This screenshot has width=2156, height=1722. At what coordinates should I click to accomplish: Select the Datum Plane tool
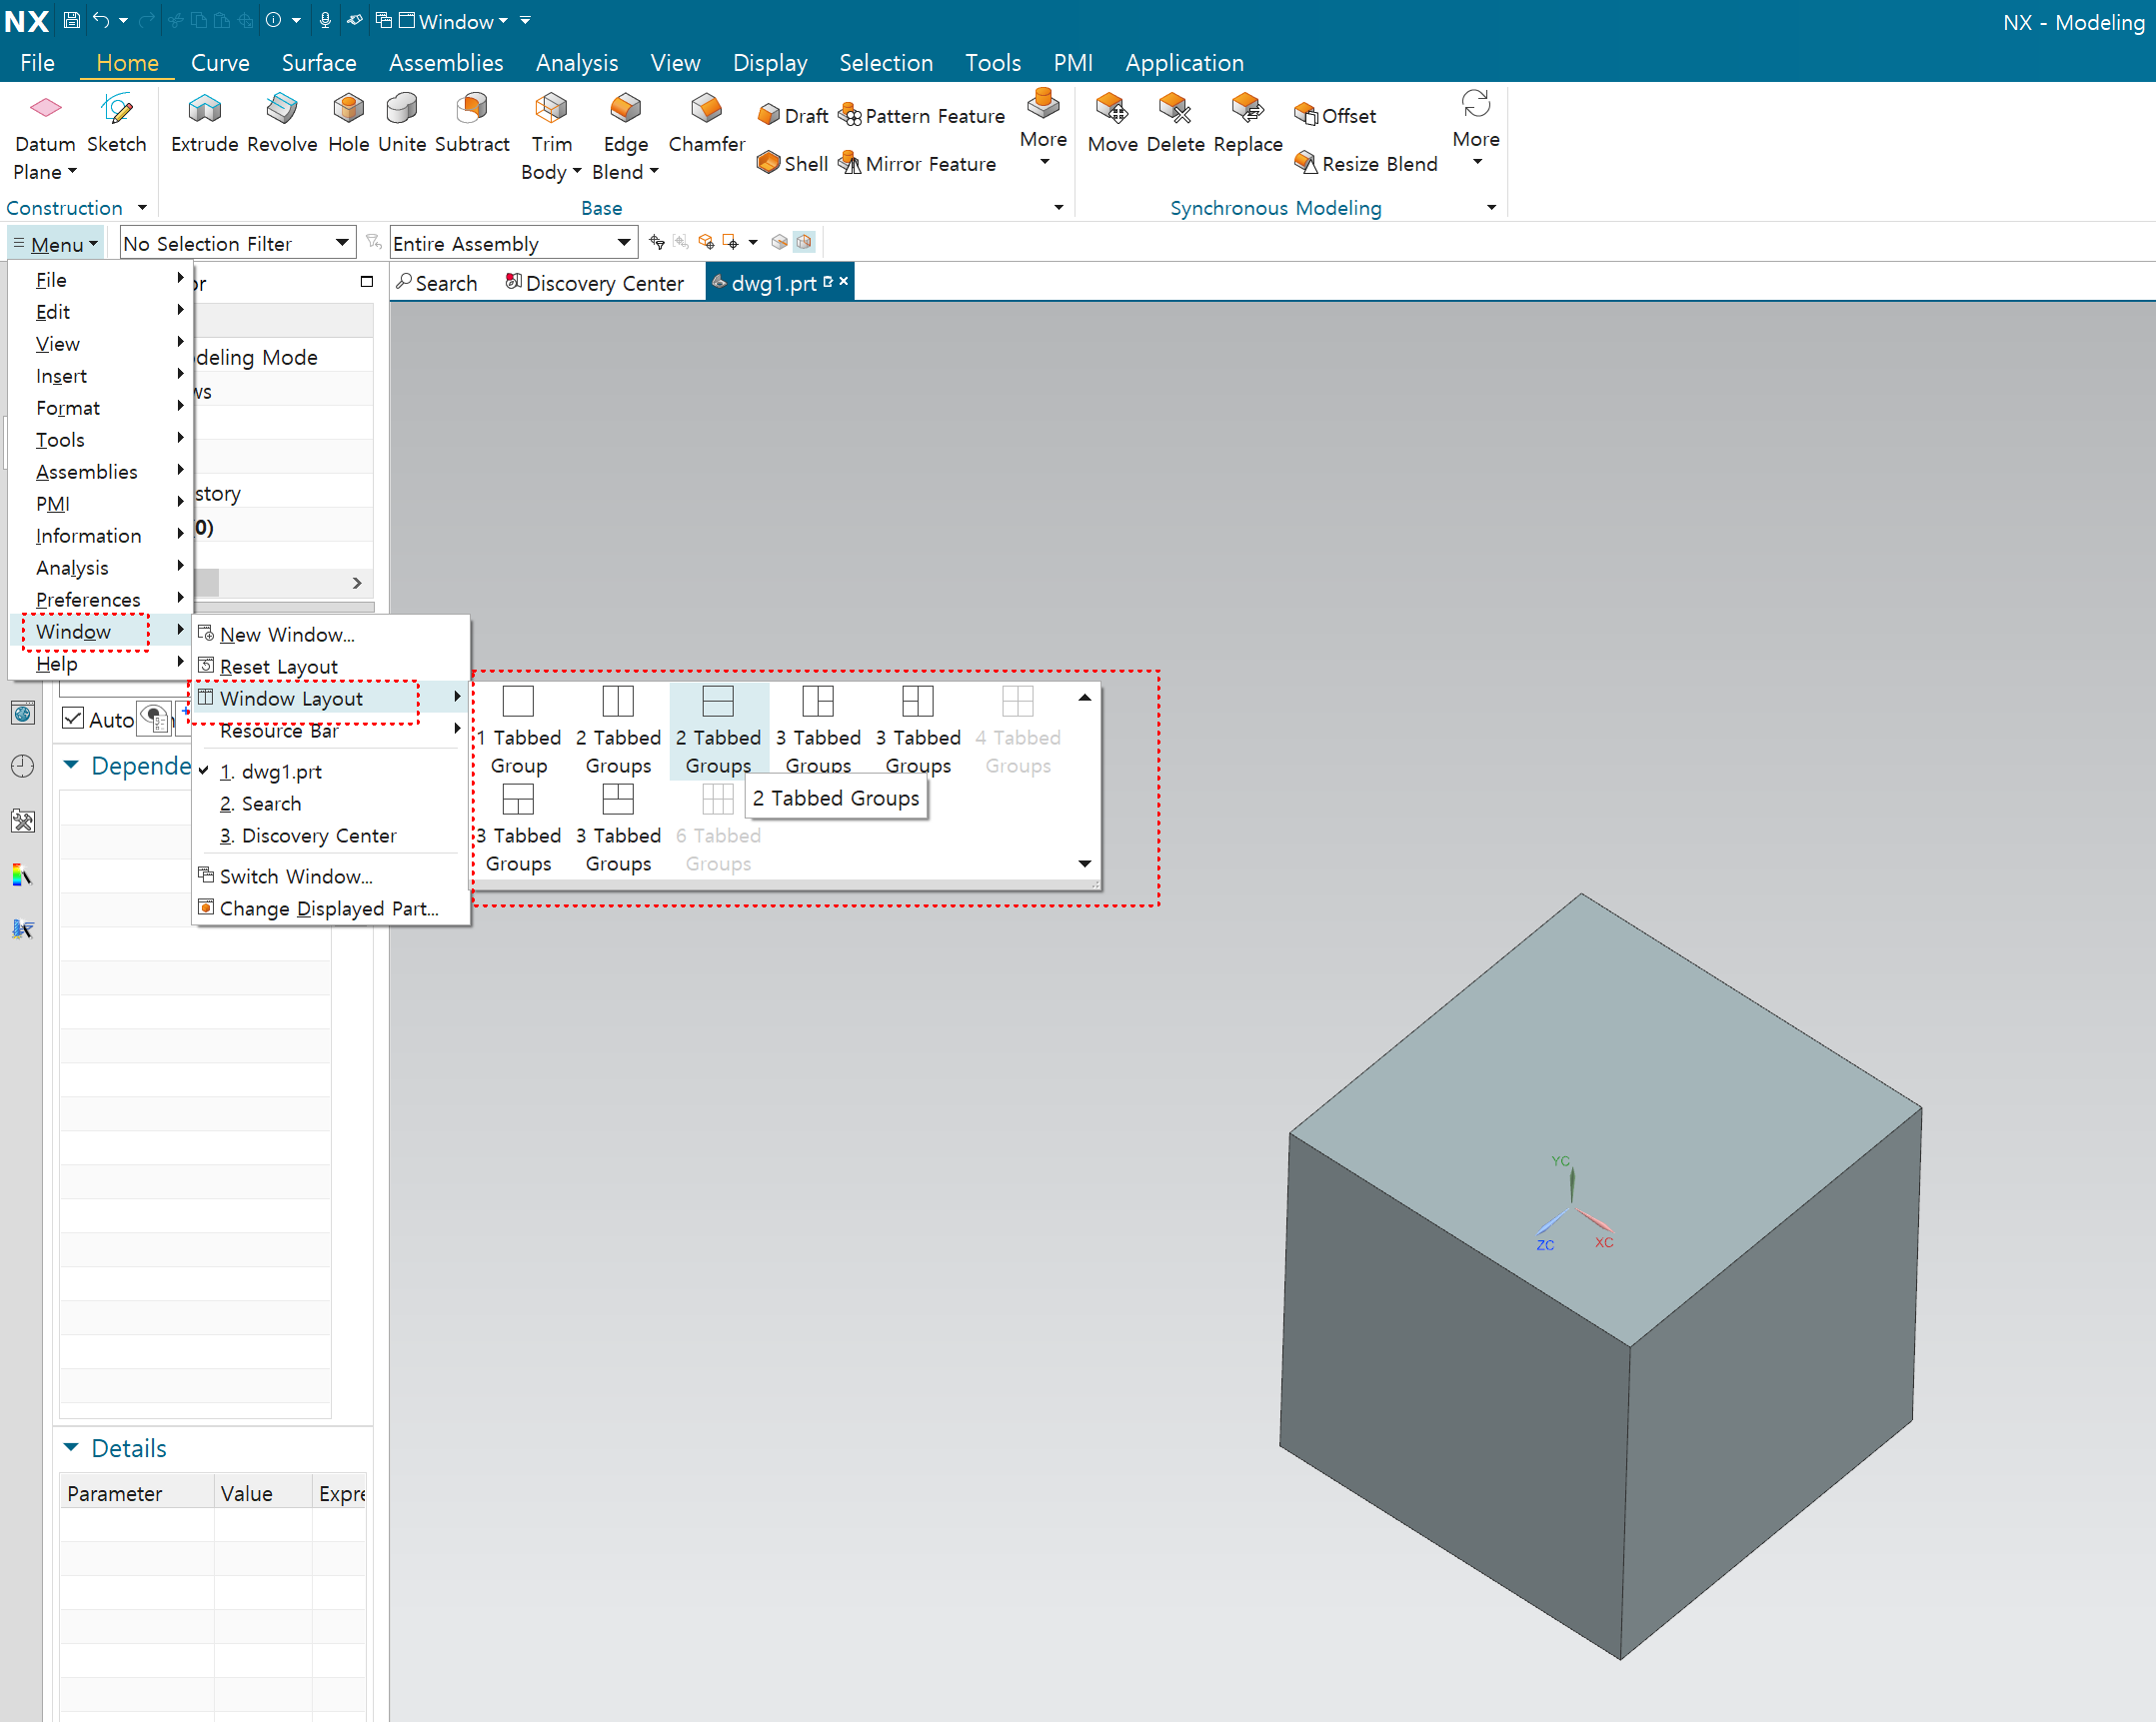[45, 137]
